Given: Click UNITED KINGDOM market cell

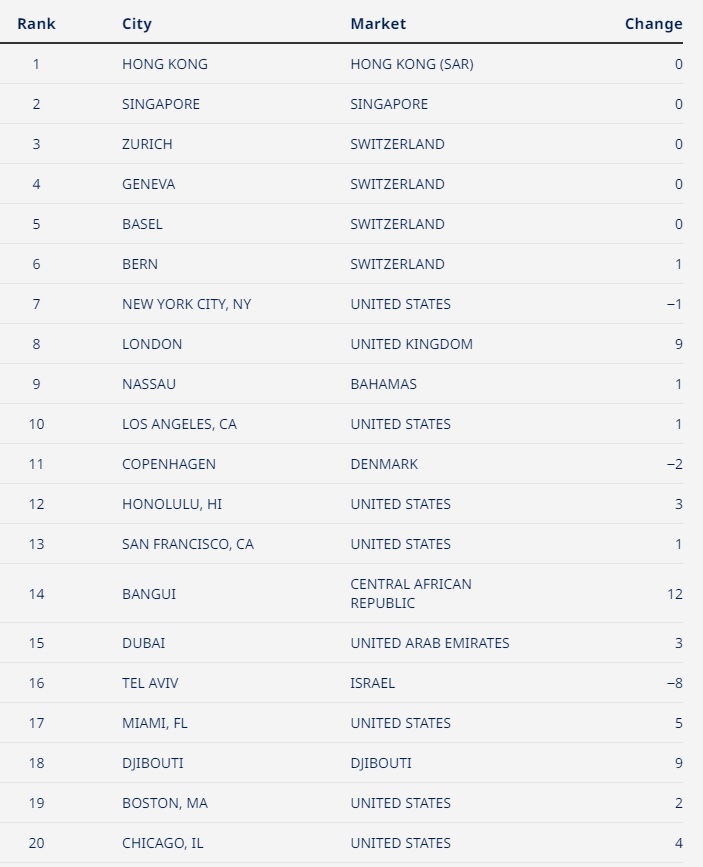Looking at the screenshot, I should coord(412,344).
